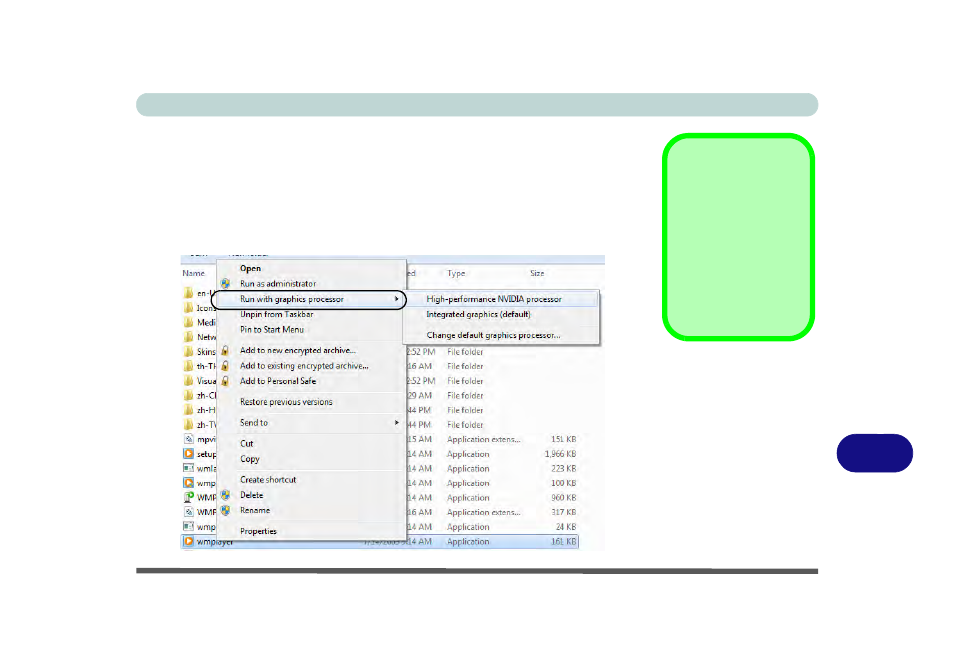This screenshot has height=672, width=954.
Task: Sort by the Size column header
Action: [x=537, y=273]
